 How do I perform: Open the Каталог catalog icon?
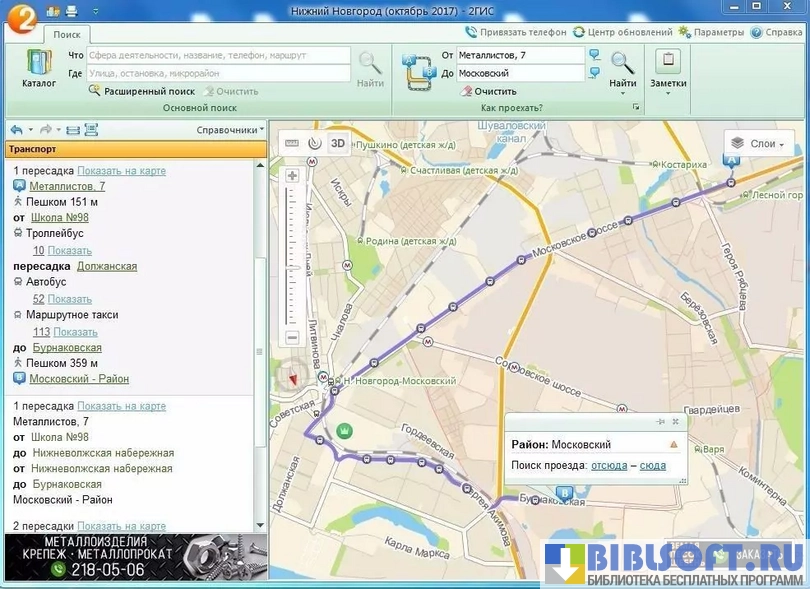39,65
